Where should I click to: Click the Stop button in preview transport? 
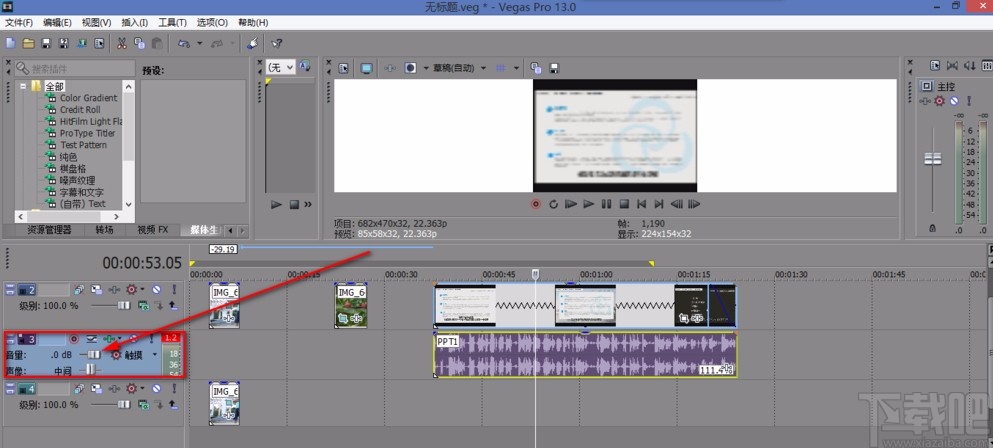click(x=623, y=204)
